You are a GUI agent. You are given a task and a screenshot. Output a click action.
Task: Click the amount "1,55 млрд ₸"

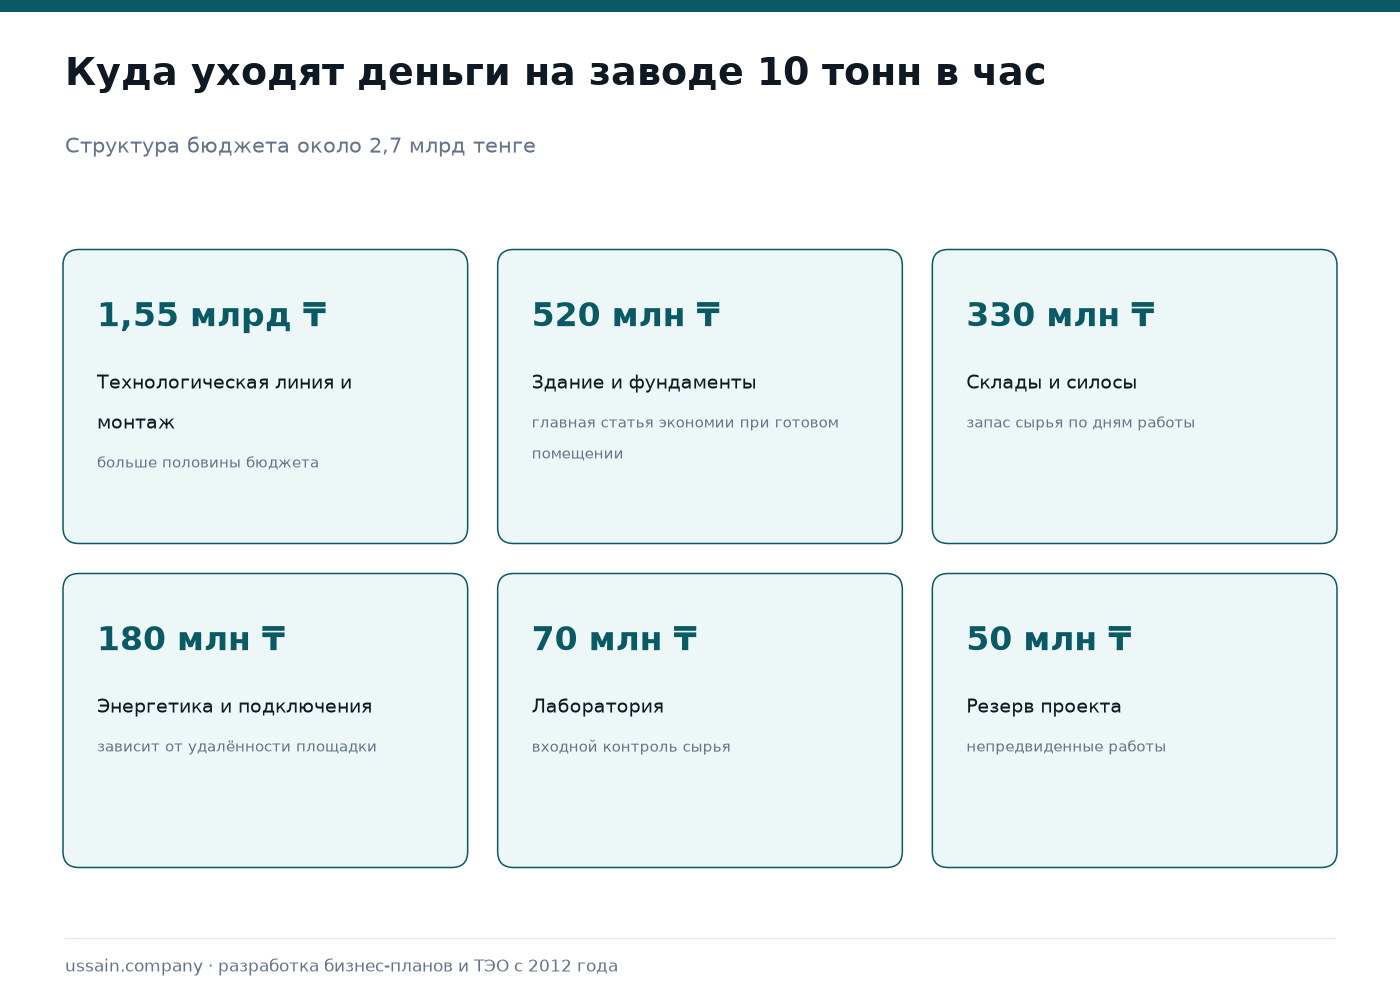click(212, 315)
